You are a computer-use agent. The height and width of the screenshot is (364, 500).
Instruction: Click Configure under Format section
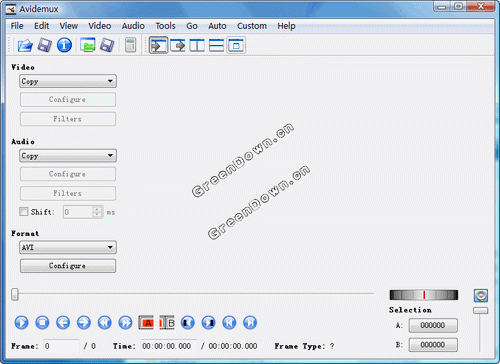coord(68,266)
